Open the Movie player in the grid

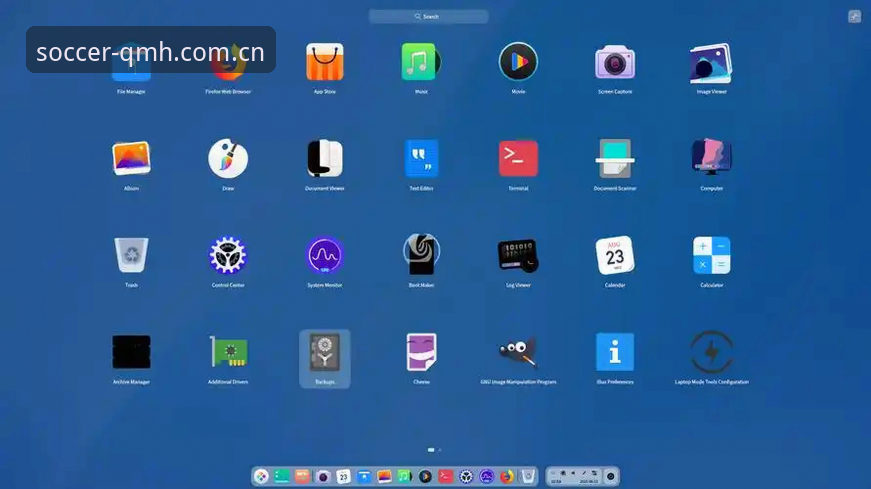pyautogui.click(x=518, y=62)
